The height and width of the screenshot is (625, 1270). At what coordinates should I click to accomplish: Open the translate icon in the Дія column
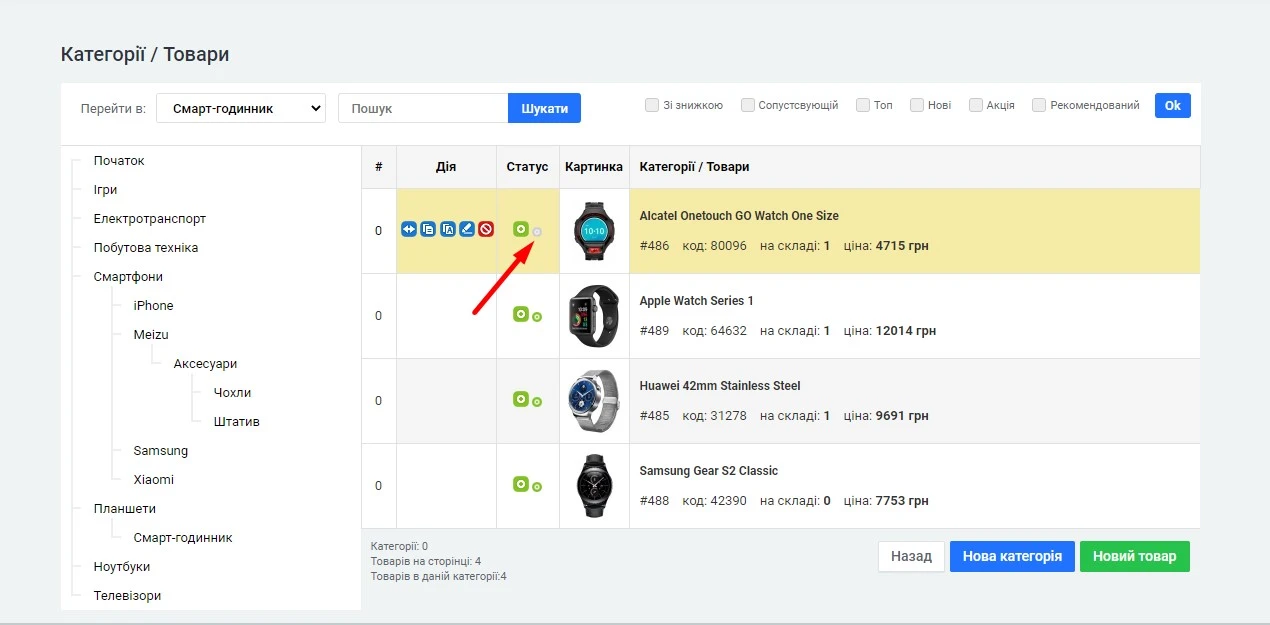tap(447, 229)
